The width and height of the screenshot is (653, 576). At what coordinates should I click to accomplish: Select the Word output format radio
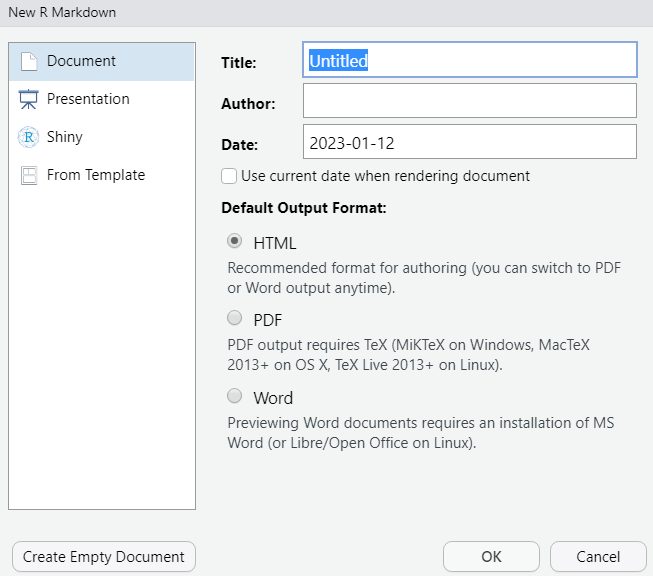(x=235, y=396)
